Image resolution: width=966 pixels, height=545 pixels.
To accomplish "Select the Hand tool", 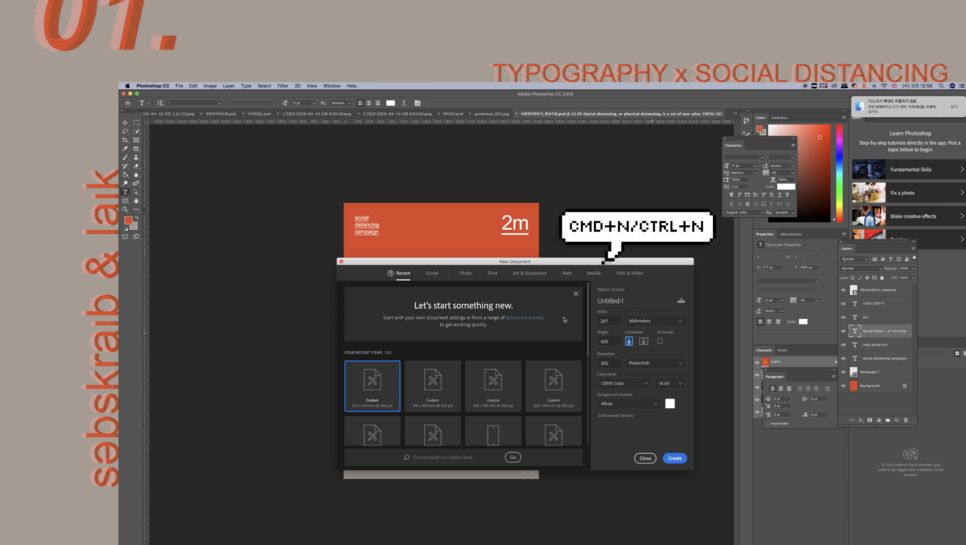I will [136, 201].
